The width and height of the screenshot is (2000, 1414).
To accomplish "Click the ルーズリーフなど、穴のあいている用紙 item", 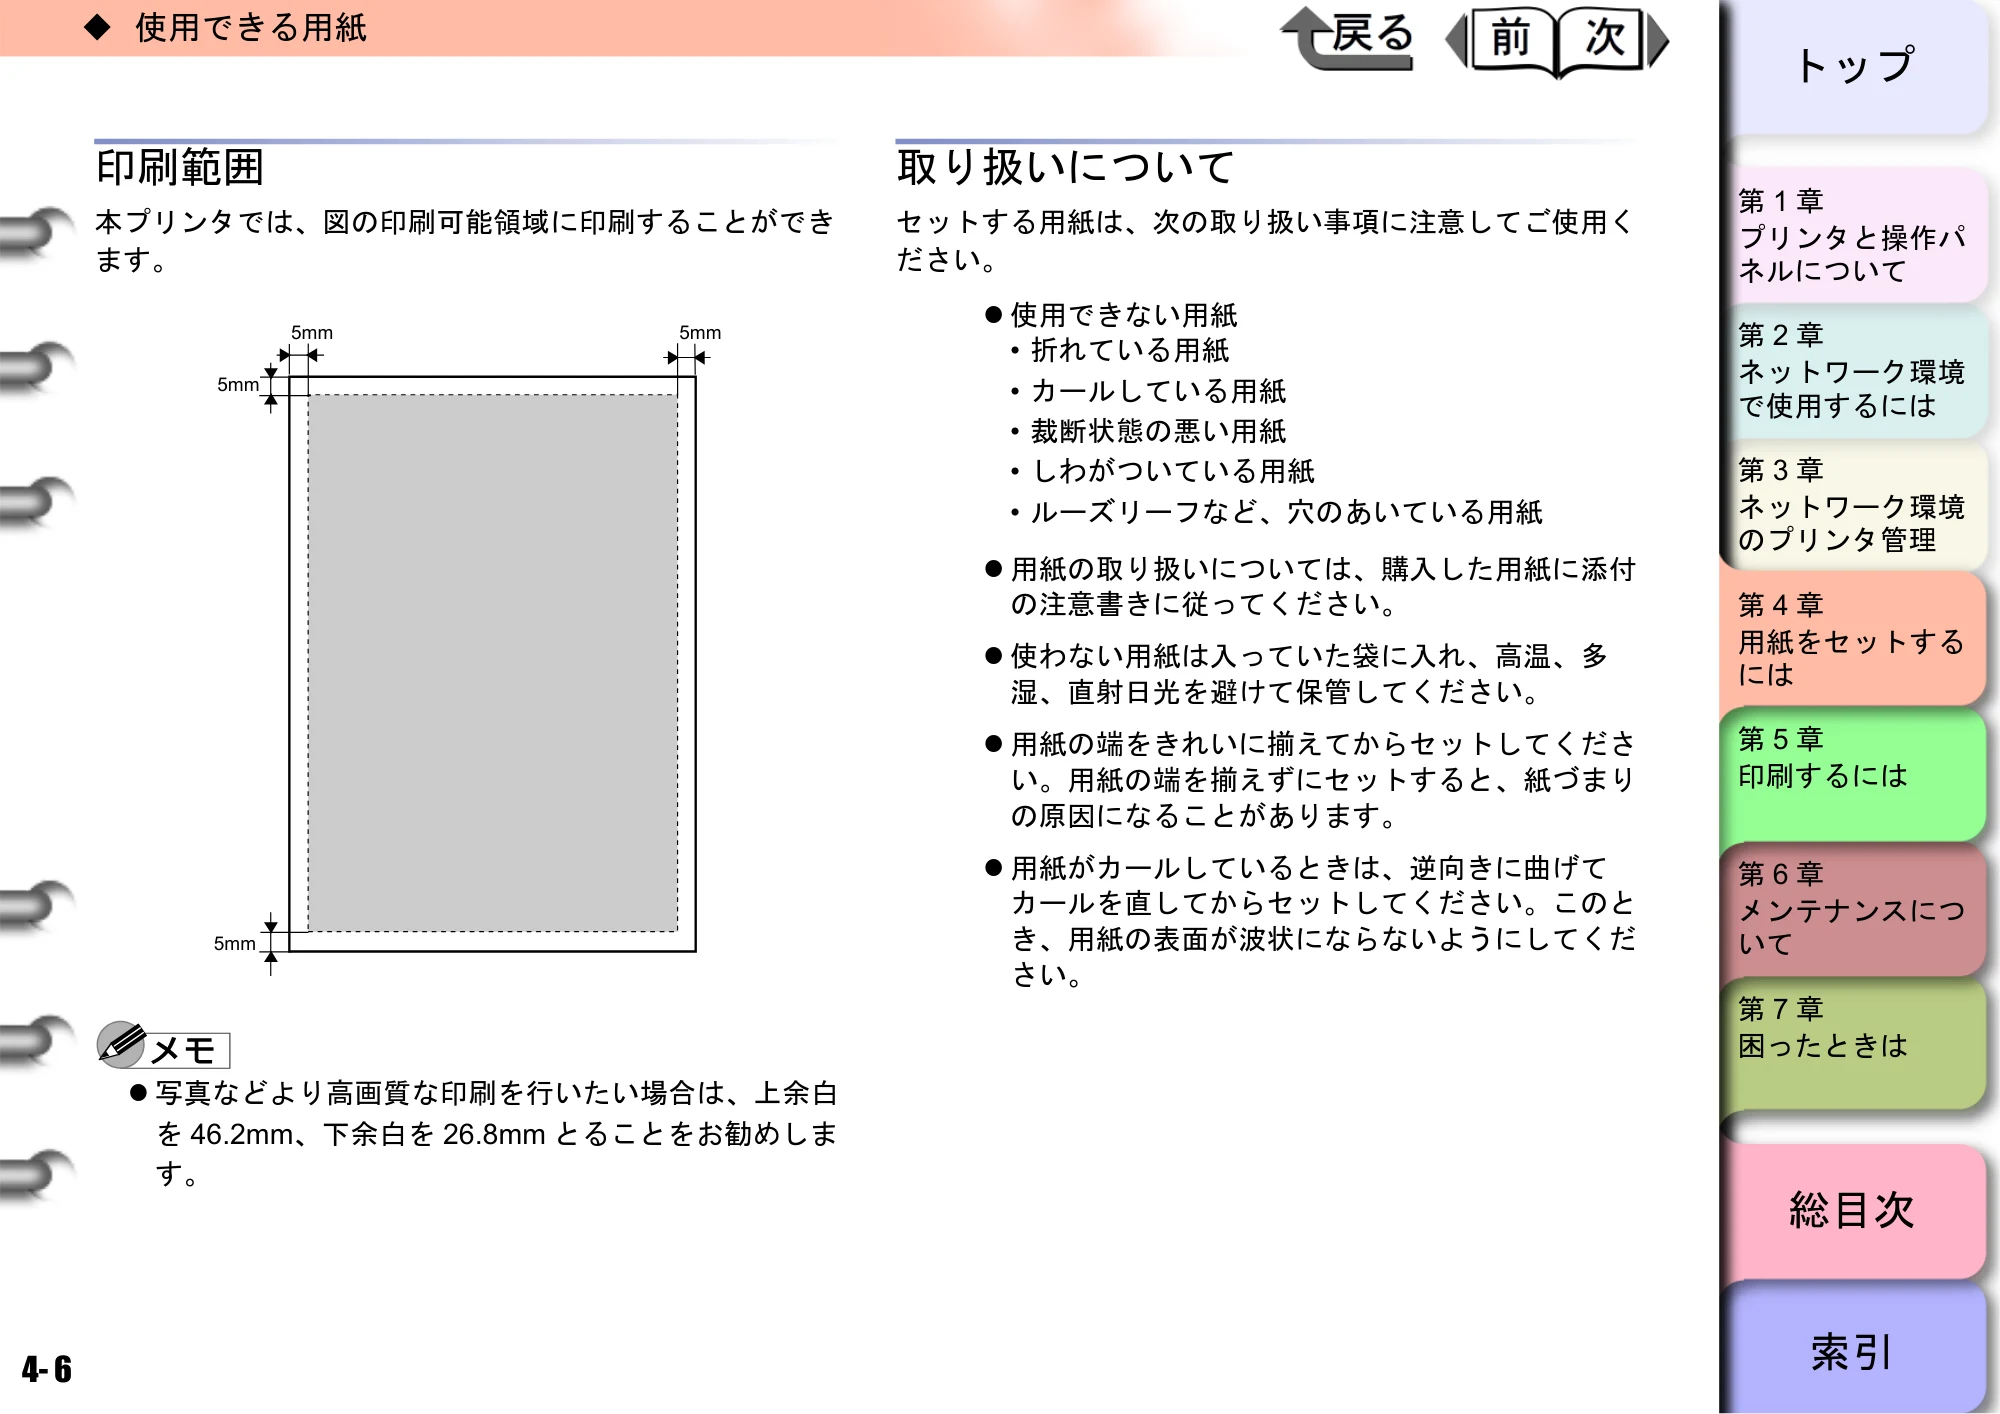I will pyautogui.click(x=1287, y=512).
